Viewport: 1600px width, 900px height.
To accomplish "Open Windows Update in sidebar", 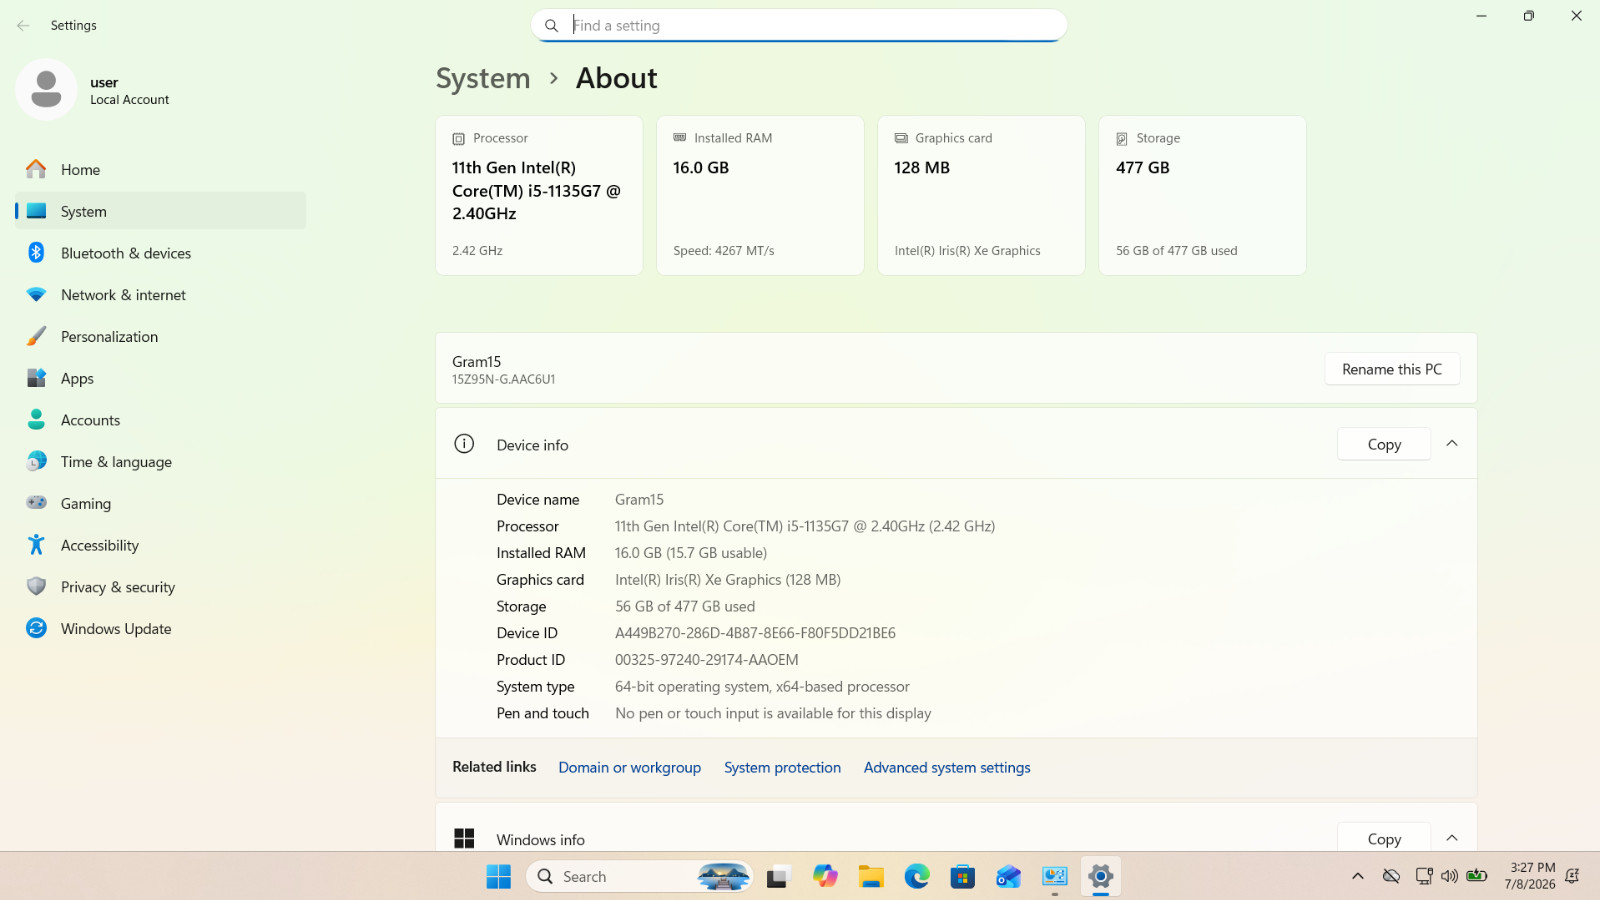I will click(x=160, y=629).
